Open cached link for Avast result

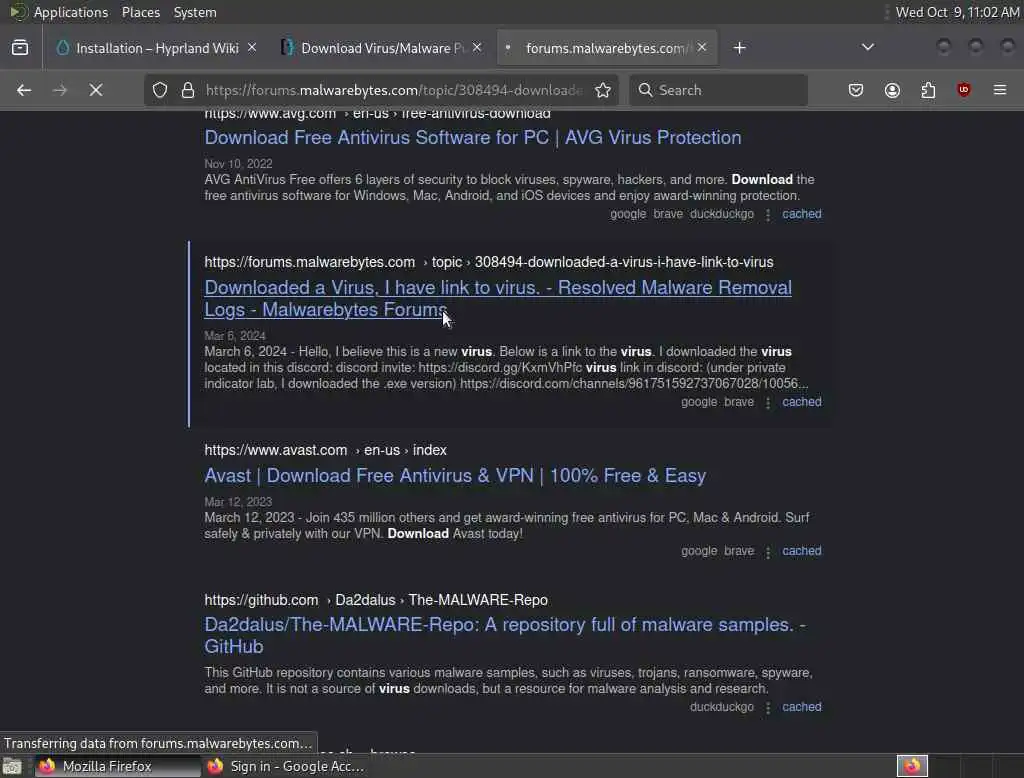coord(802,551)
